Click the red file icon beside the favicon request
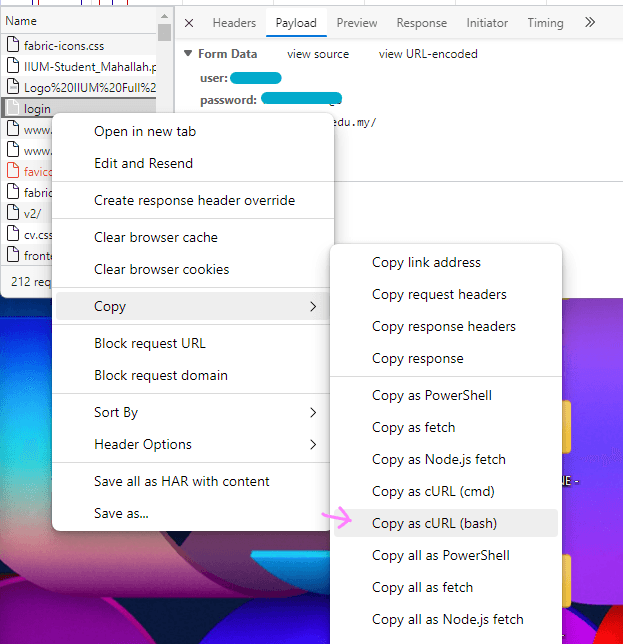The width and height of the screenshot is (623, 644). [x=13, y=170]
